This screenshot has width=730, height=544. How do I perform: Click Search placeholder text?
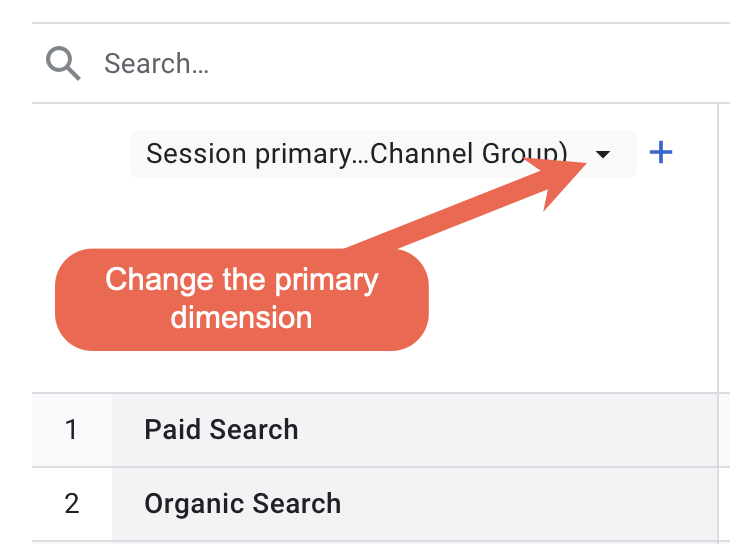coord(156,63)
